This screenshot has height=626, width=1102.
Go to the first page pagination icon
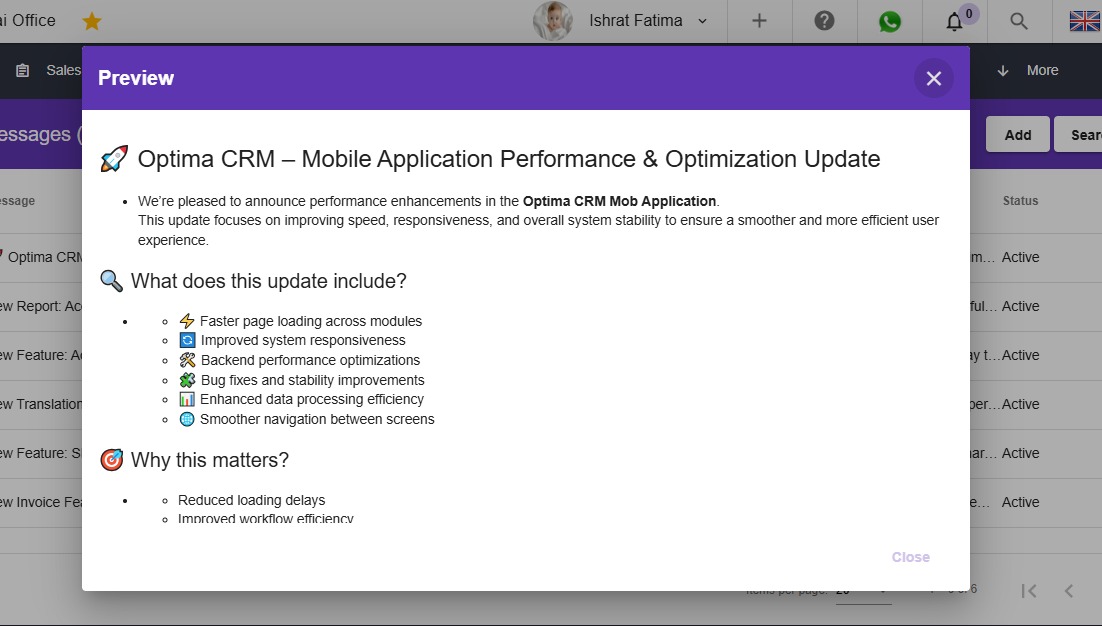click(1029, 591)
